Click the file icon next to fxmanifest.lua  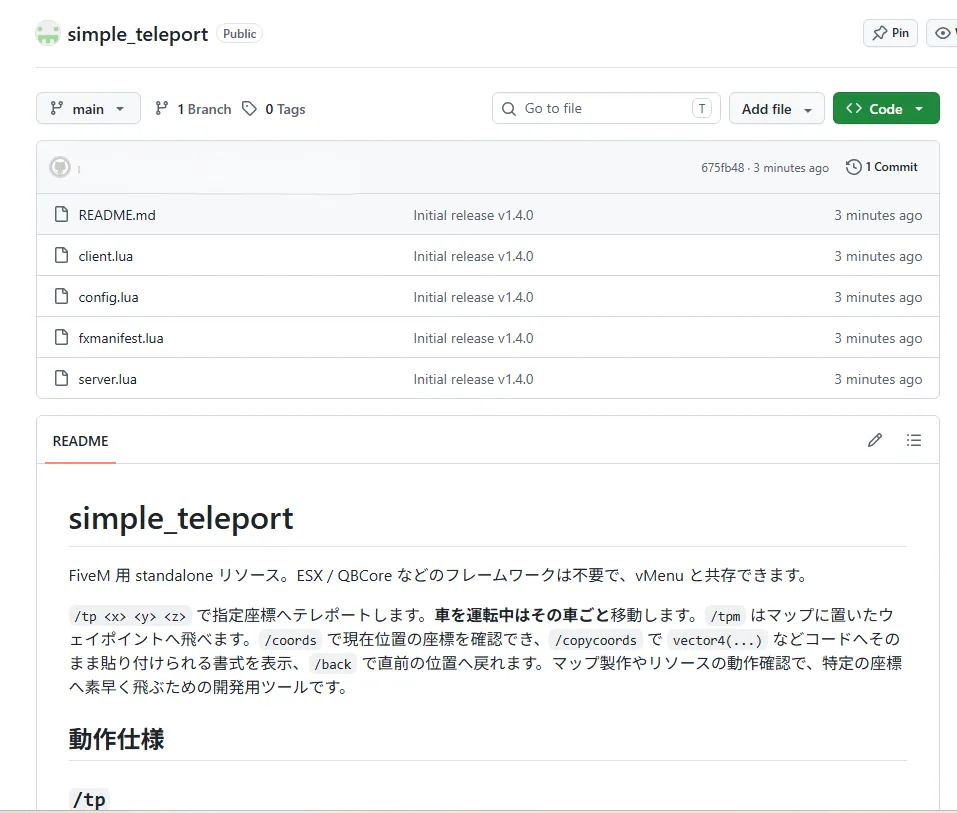click(62, 337)
